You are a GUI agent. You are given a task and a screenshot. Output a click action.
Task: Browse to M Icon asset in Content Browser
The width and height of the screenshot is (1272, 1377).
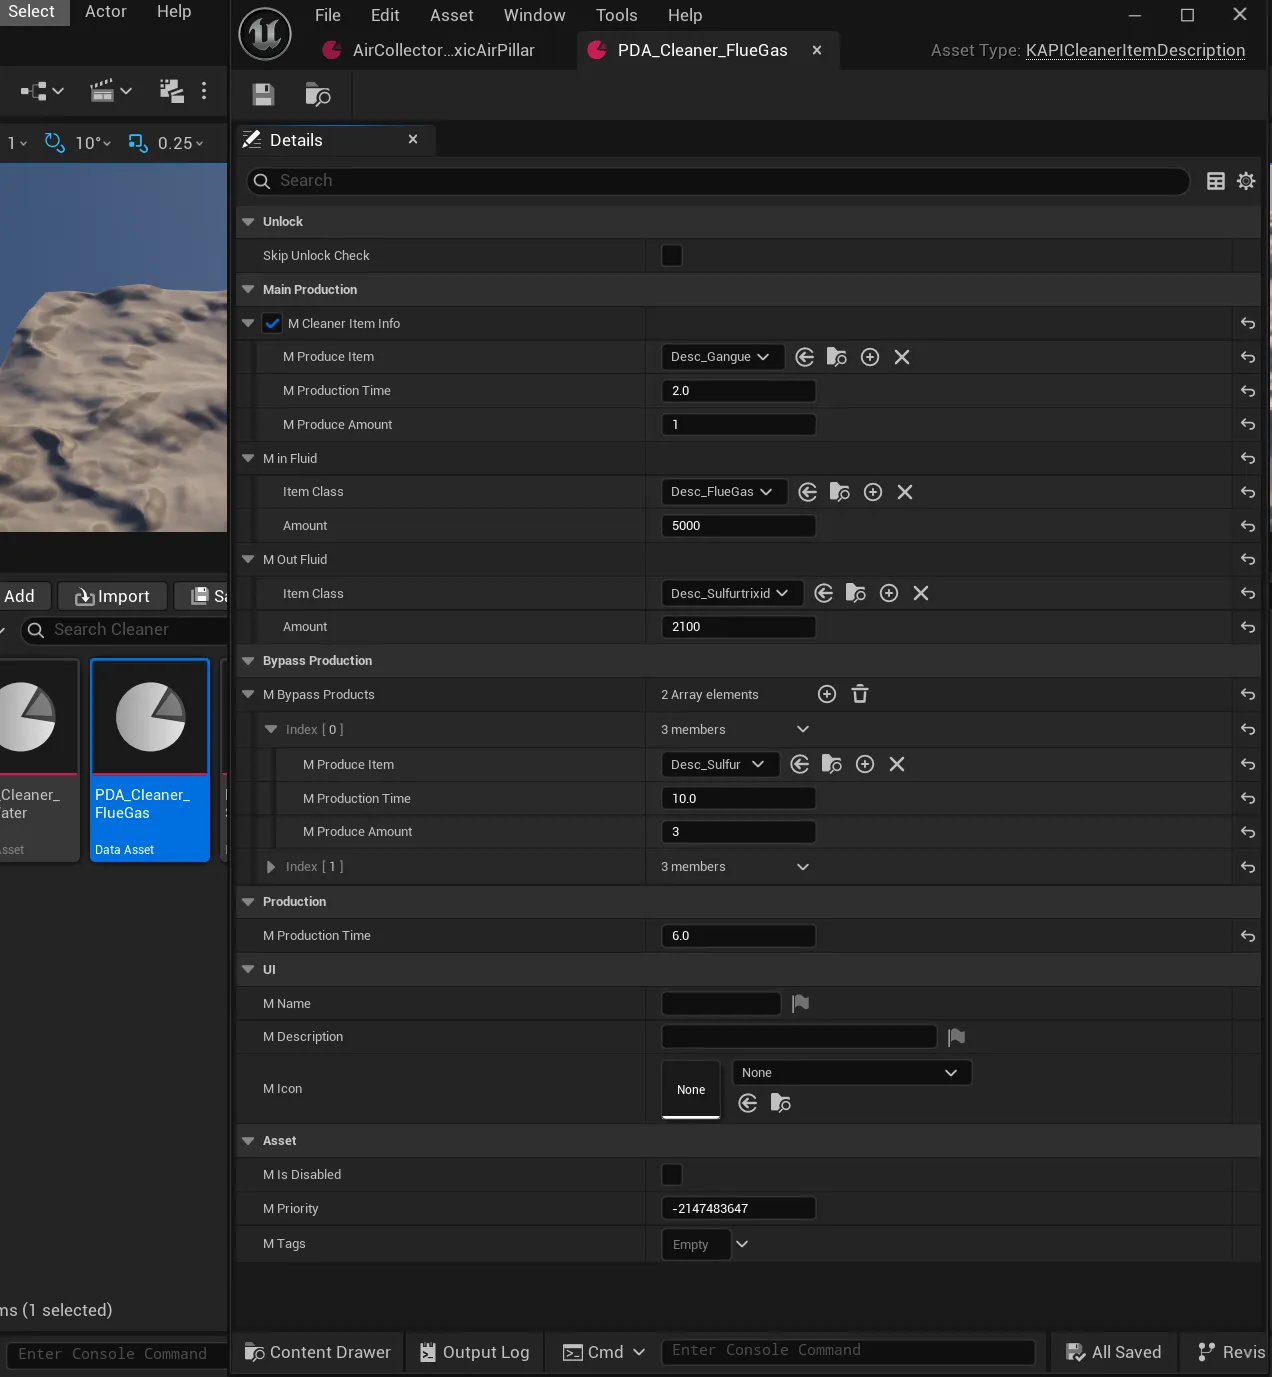[x=781, y=1103]
